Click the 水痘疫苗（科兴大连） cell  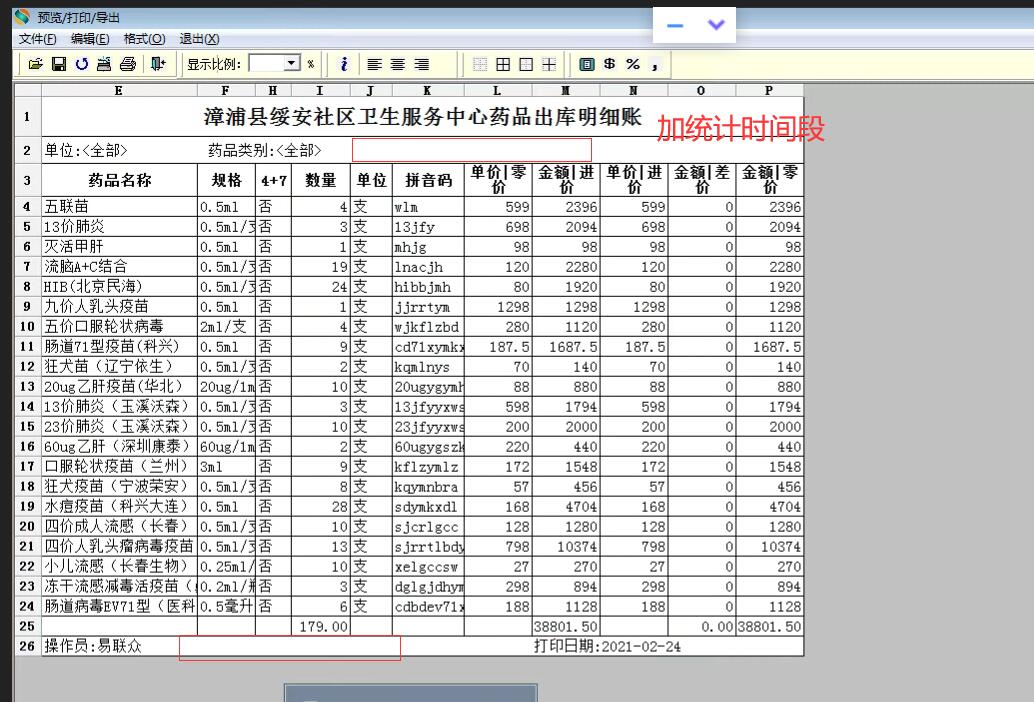tap(119, 506)
